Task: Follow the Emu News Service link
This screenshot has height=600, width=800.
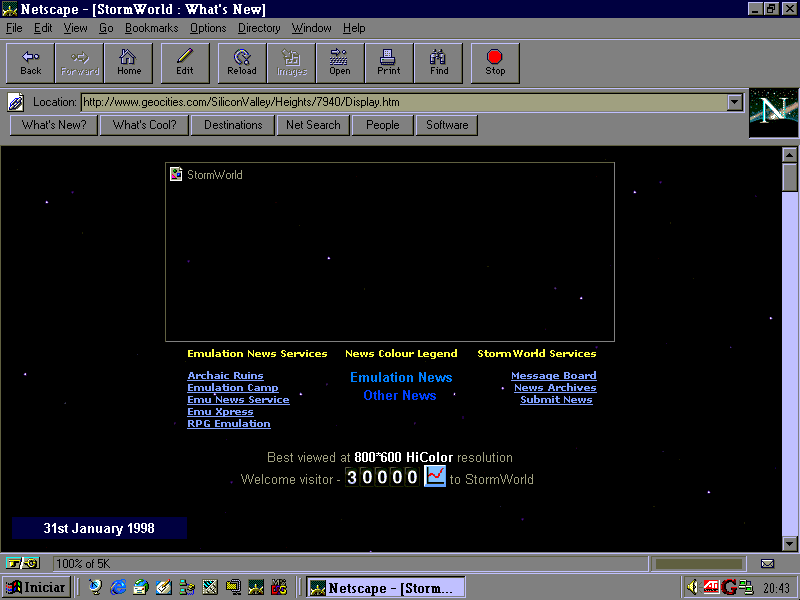Action: point(238,399)
